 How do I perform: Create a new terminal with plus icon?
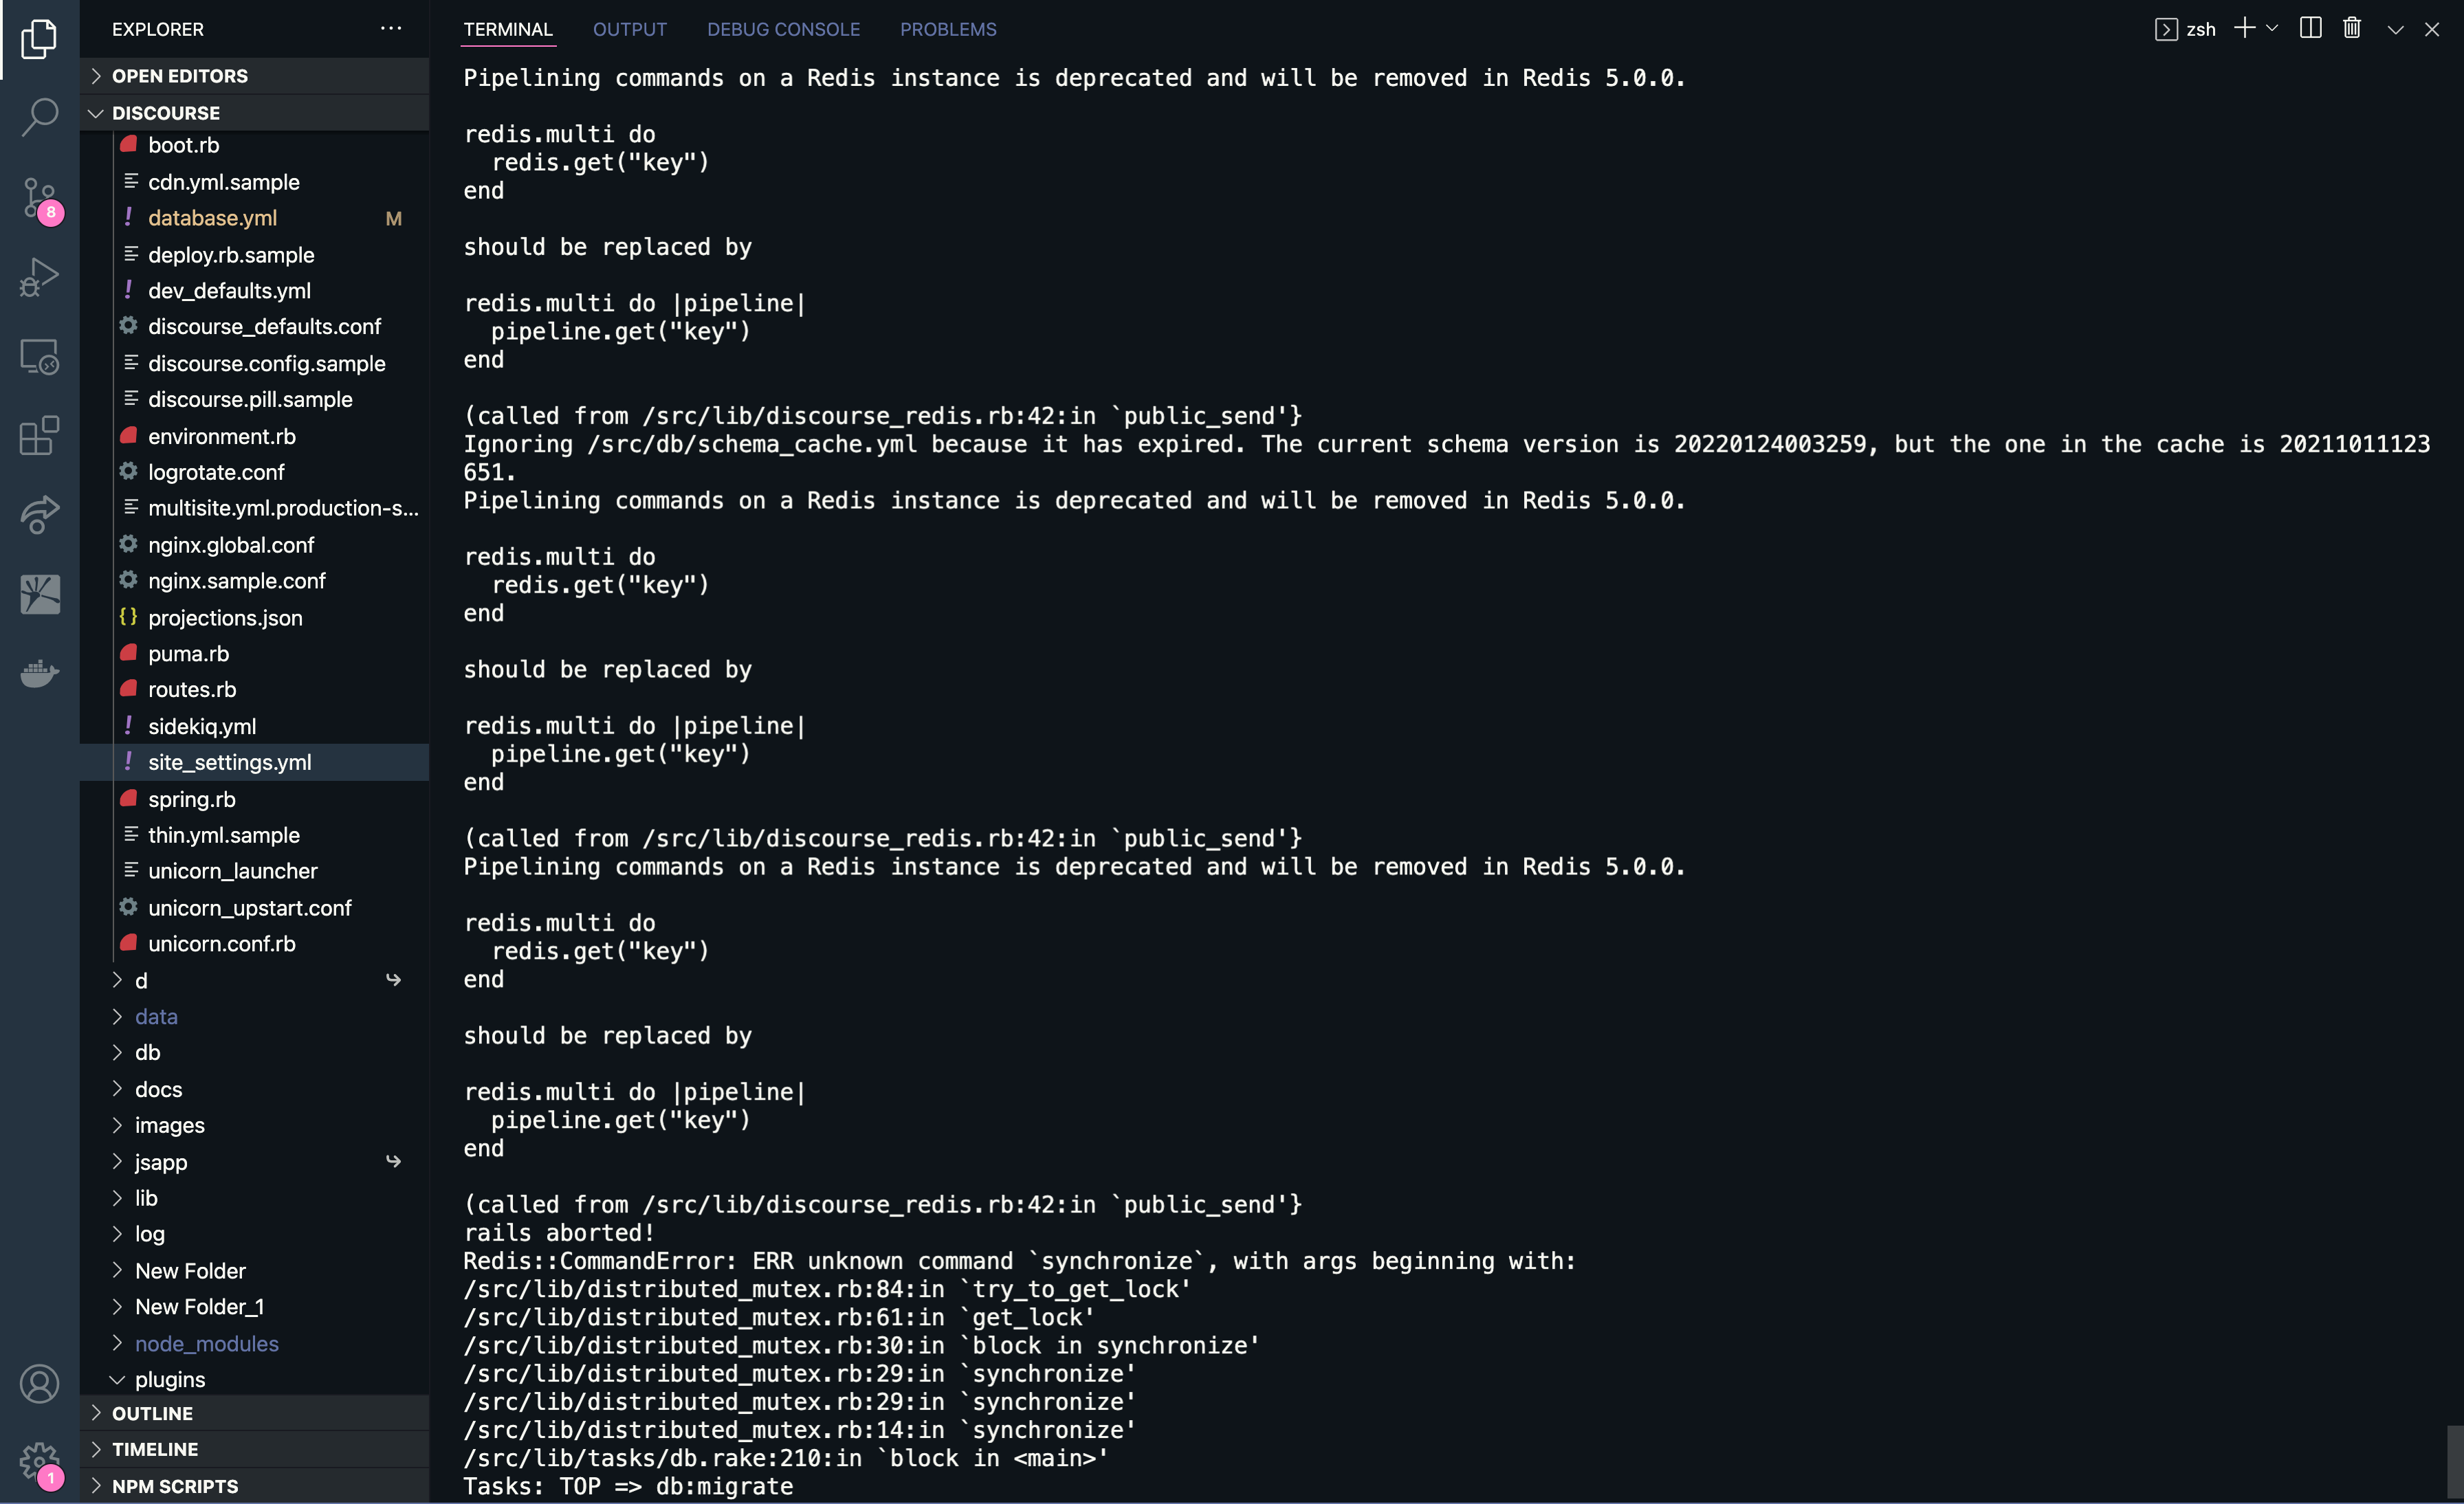tap(2244, 28)
